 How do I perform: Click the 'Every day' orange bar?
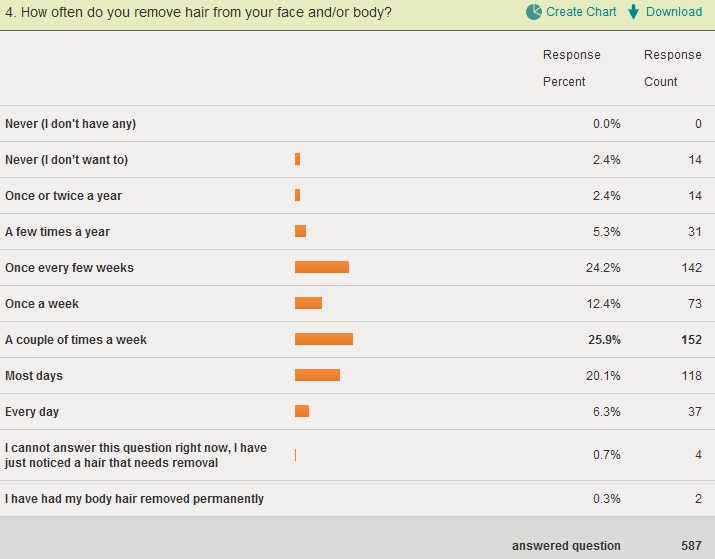click(x=302, y=411)
